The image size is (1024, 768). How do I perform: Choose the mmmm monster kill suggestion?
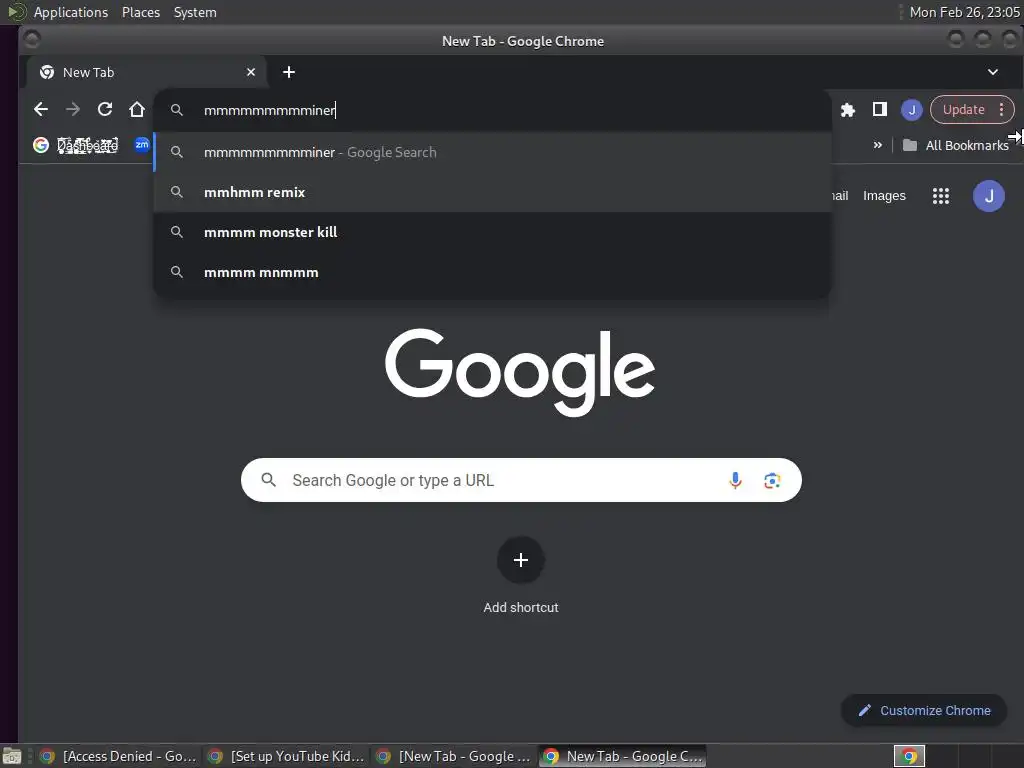point(492,232)
